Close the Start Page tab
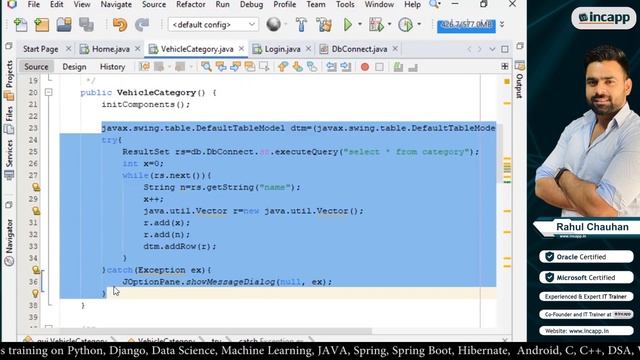Image resolution: width=640 pixels, height=360 pixels. 68,49
